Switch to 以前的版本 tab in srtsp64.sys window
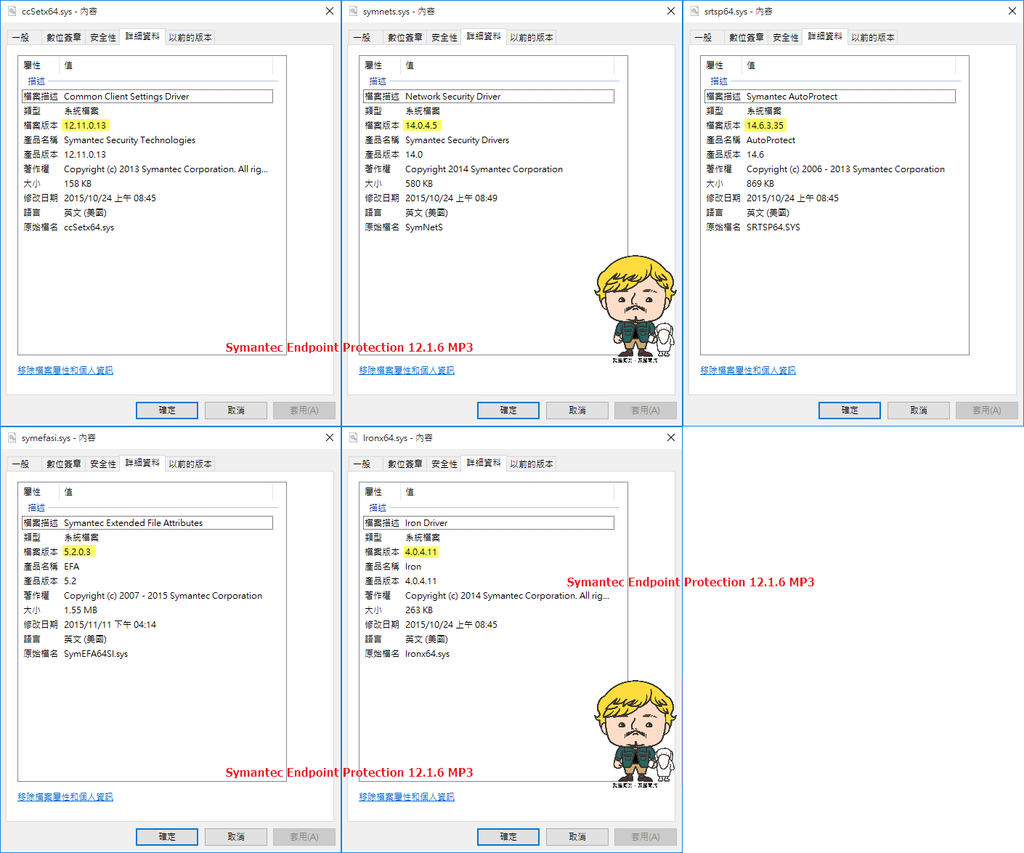This screenshot has width=1024, height=853. pos(873,38)
